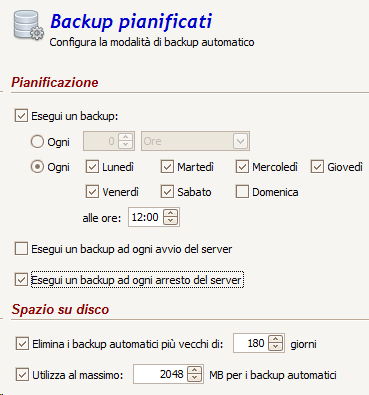369x395 pixels.
Task: Click the database backup icon
Action: click(x=29, y=26)
